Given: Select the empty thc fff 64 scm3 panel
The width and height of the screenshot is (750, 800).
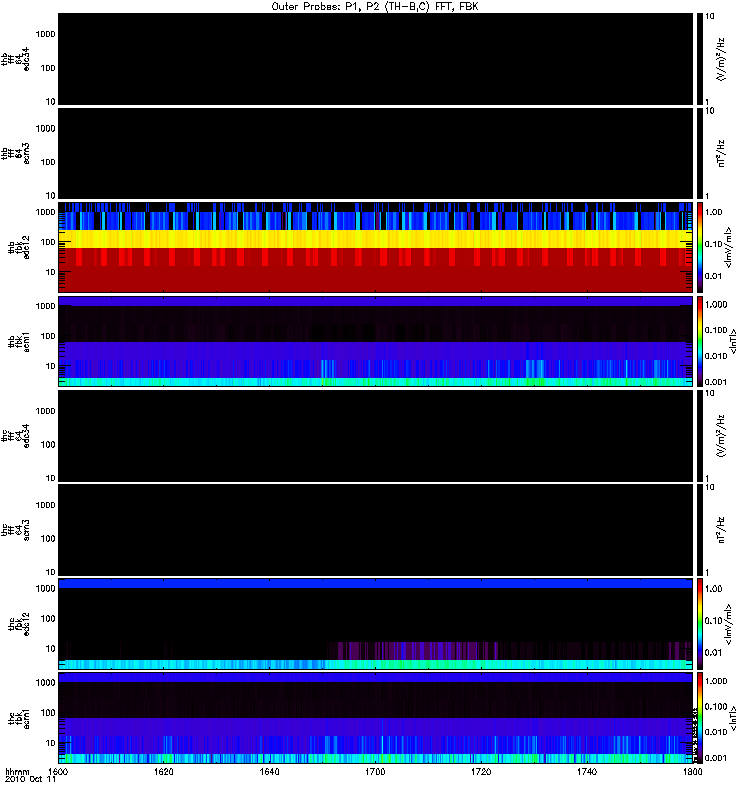Looking at the screenshot, I should click(x=376, y=530).
